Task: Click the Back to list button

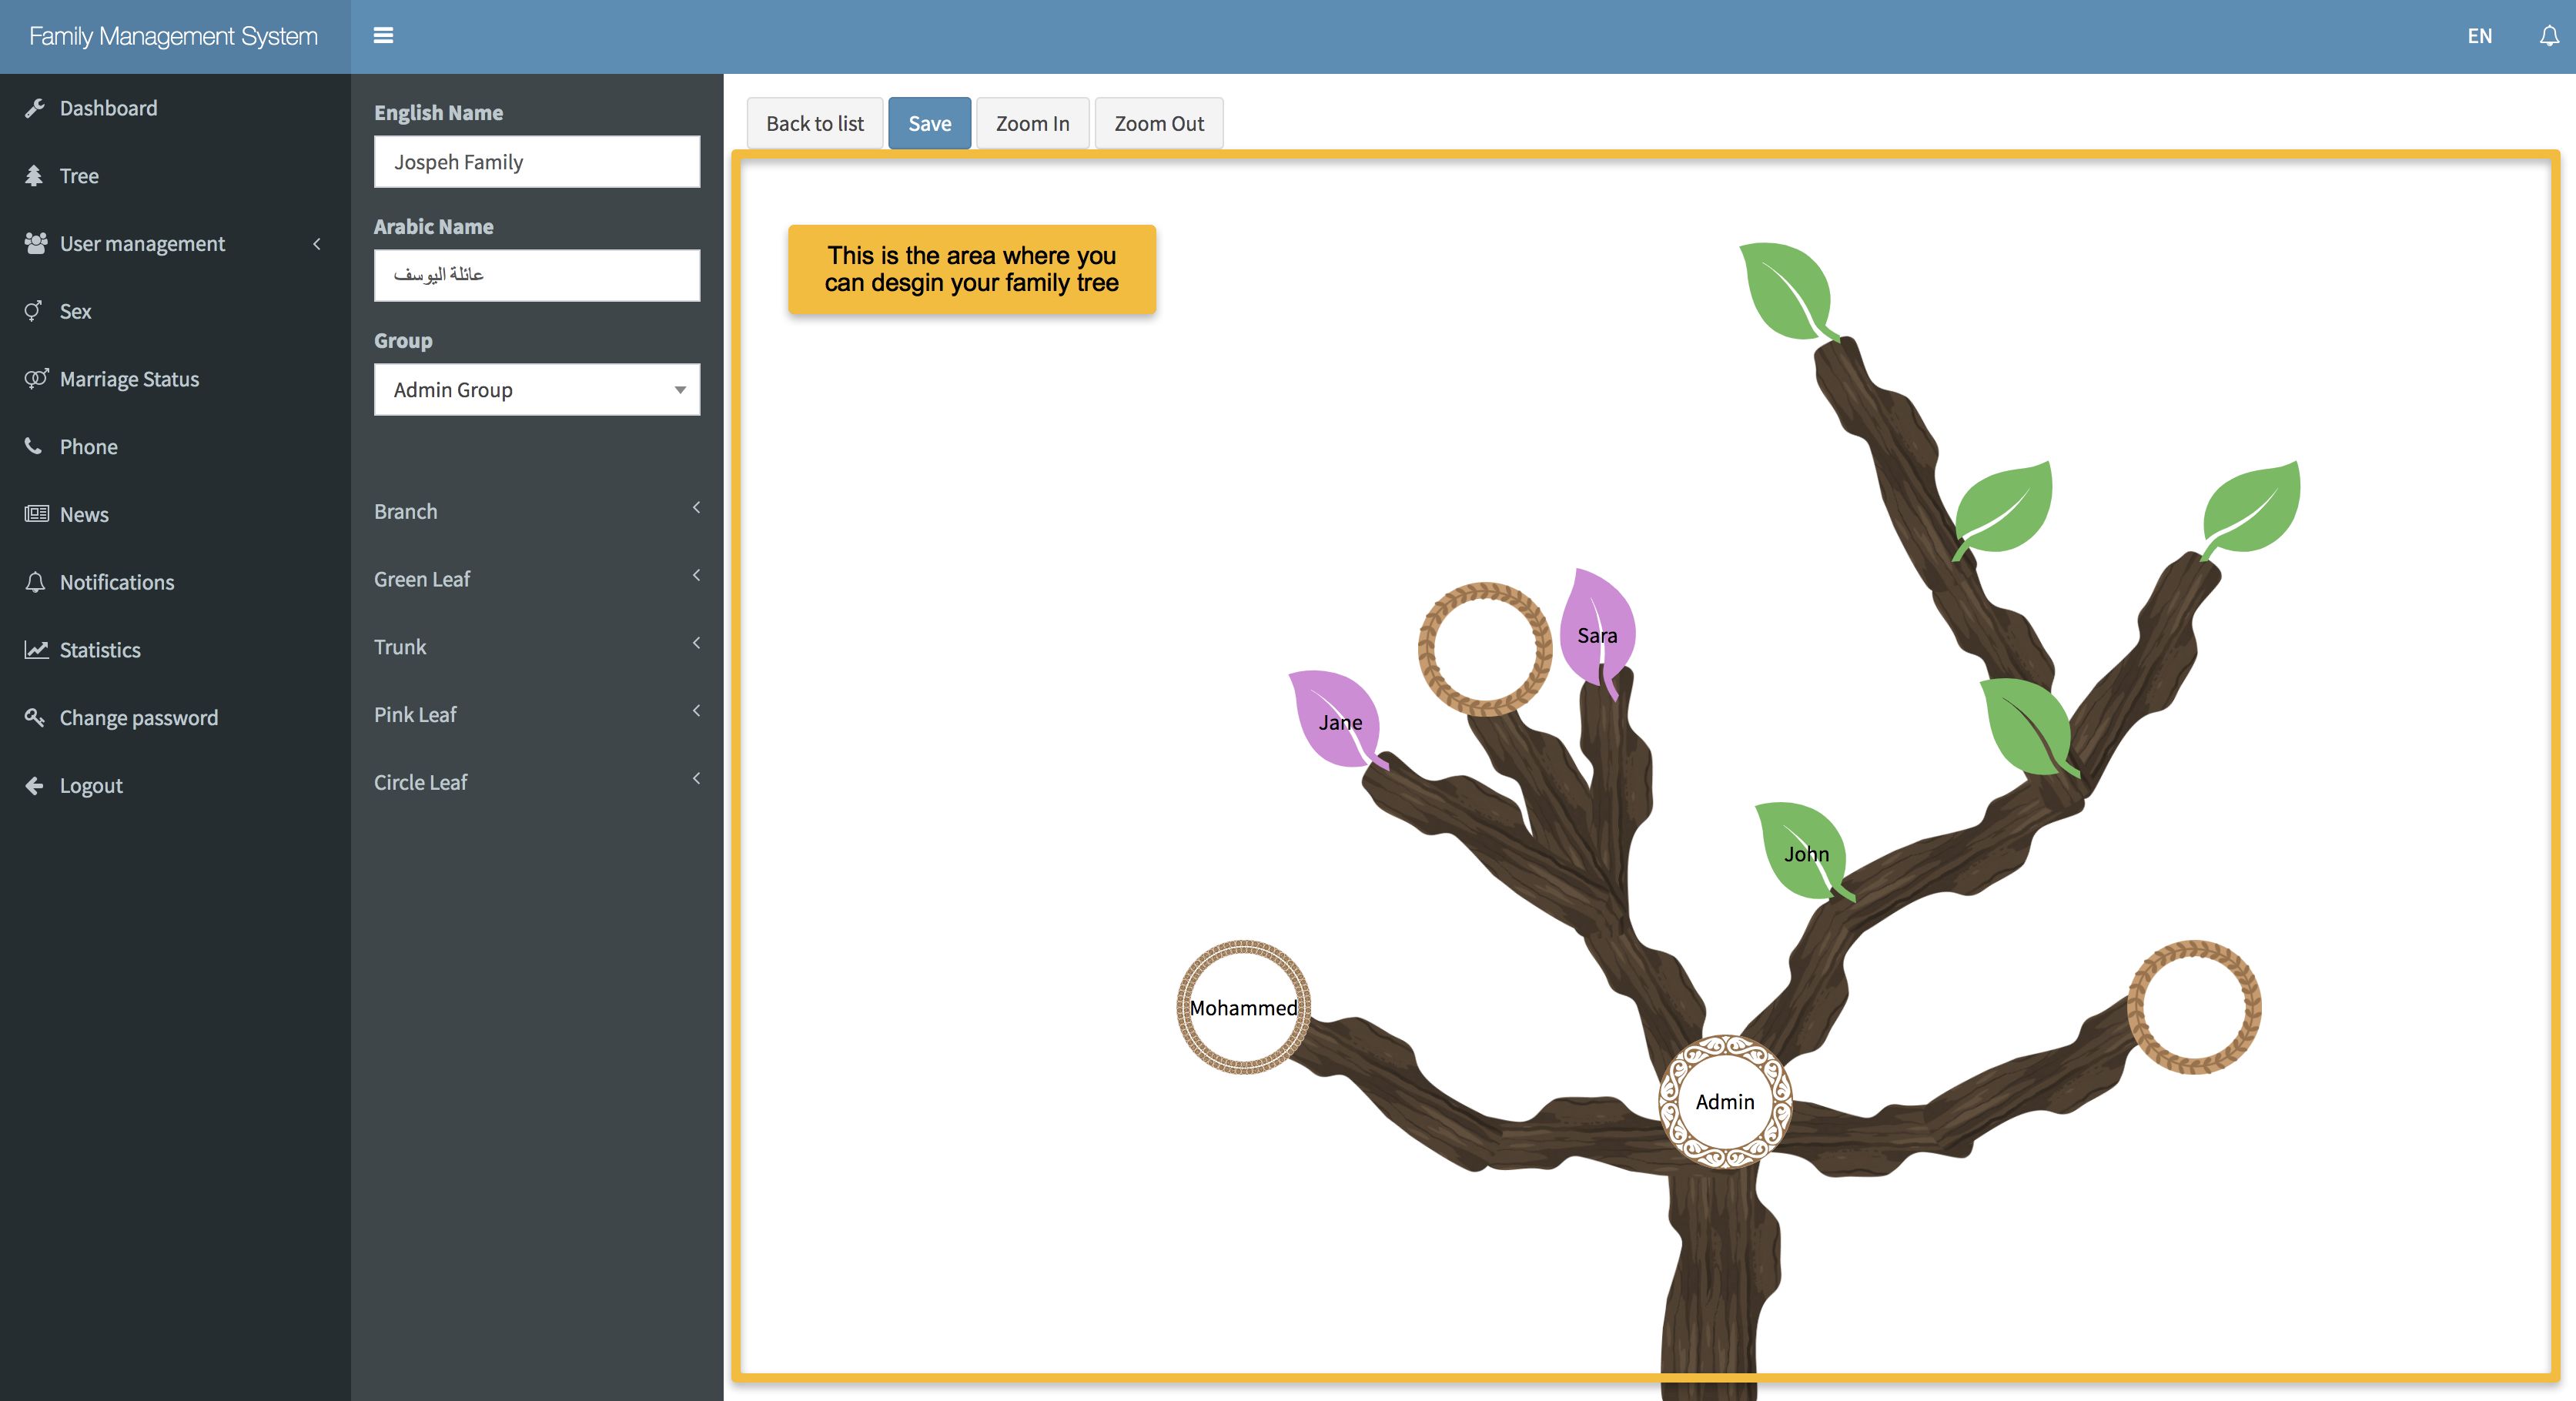Action: tap(815, 123)
